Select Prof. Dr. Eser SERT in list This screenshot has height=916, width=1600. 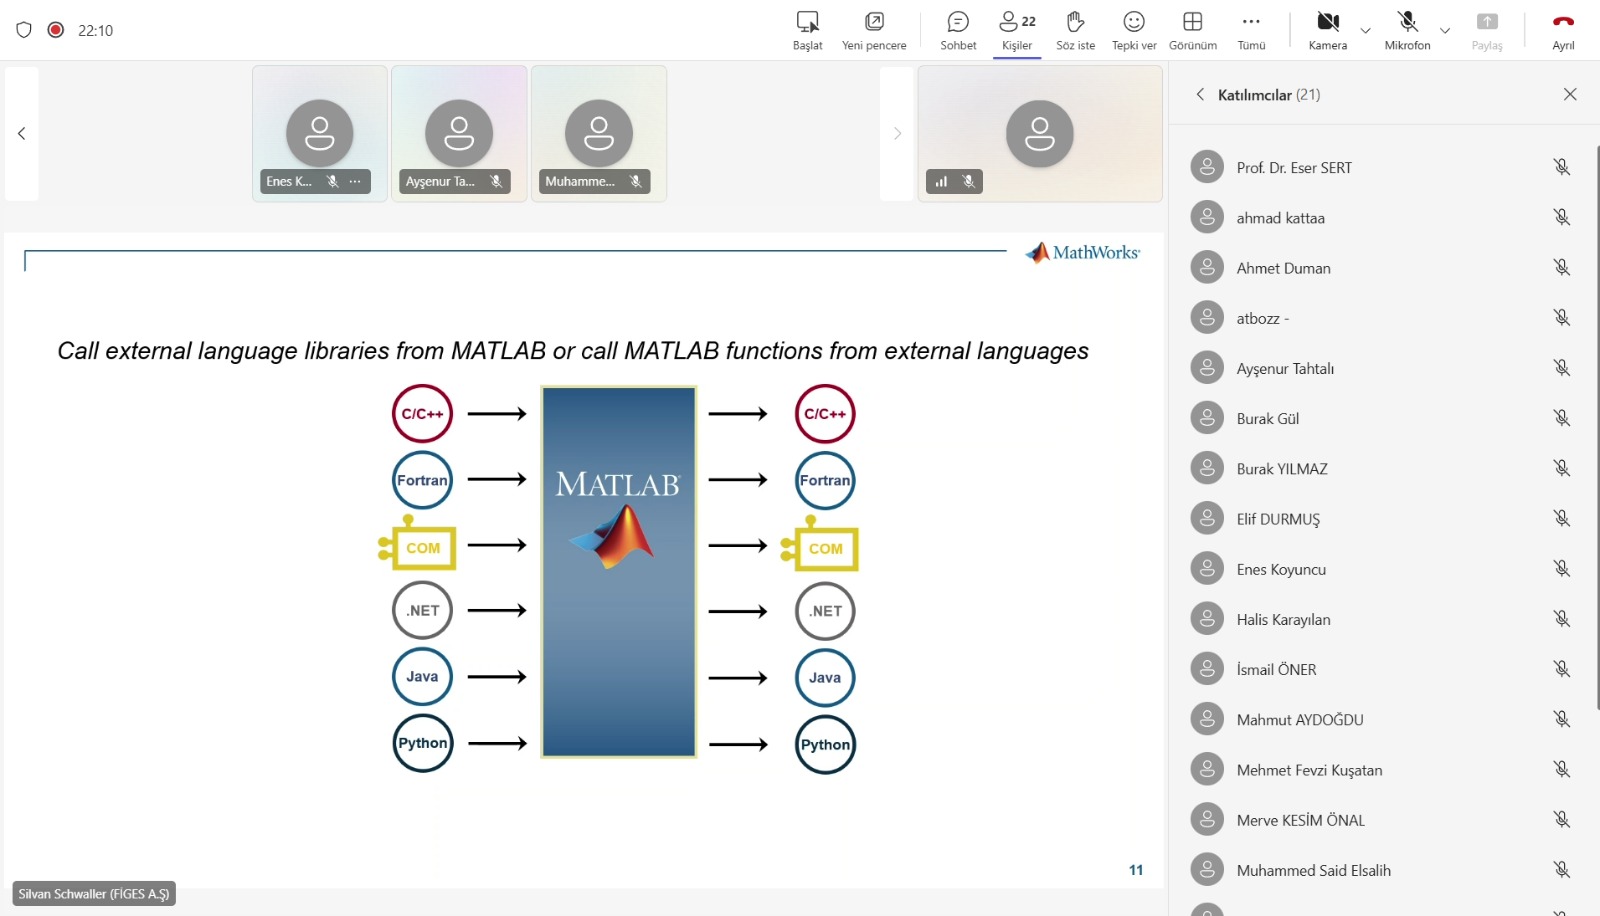(x=1380, y=167)
